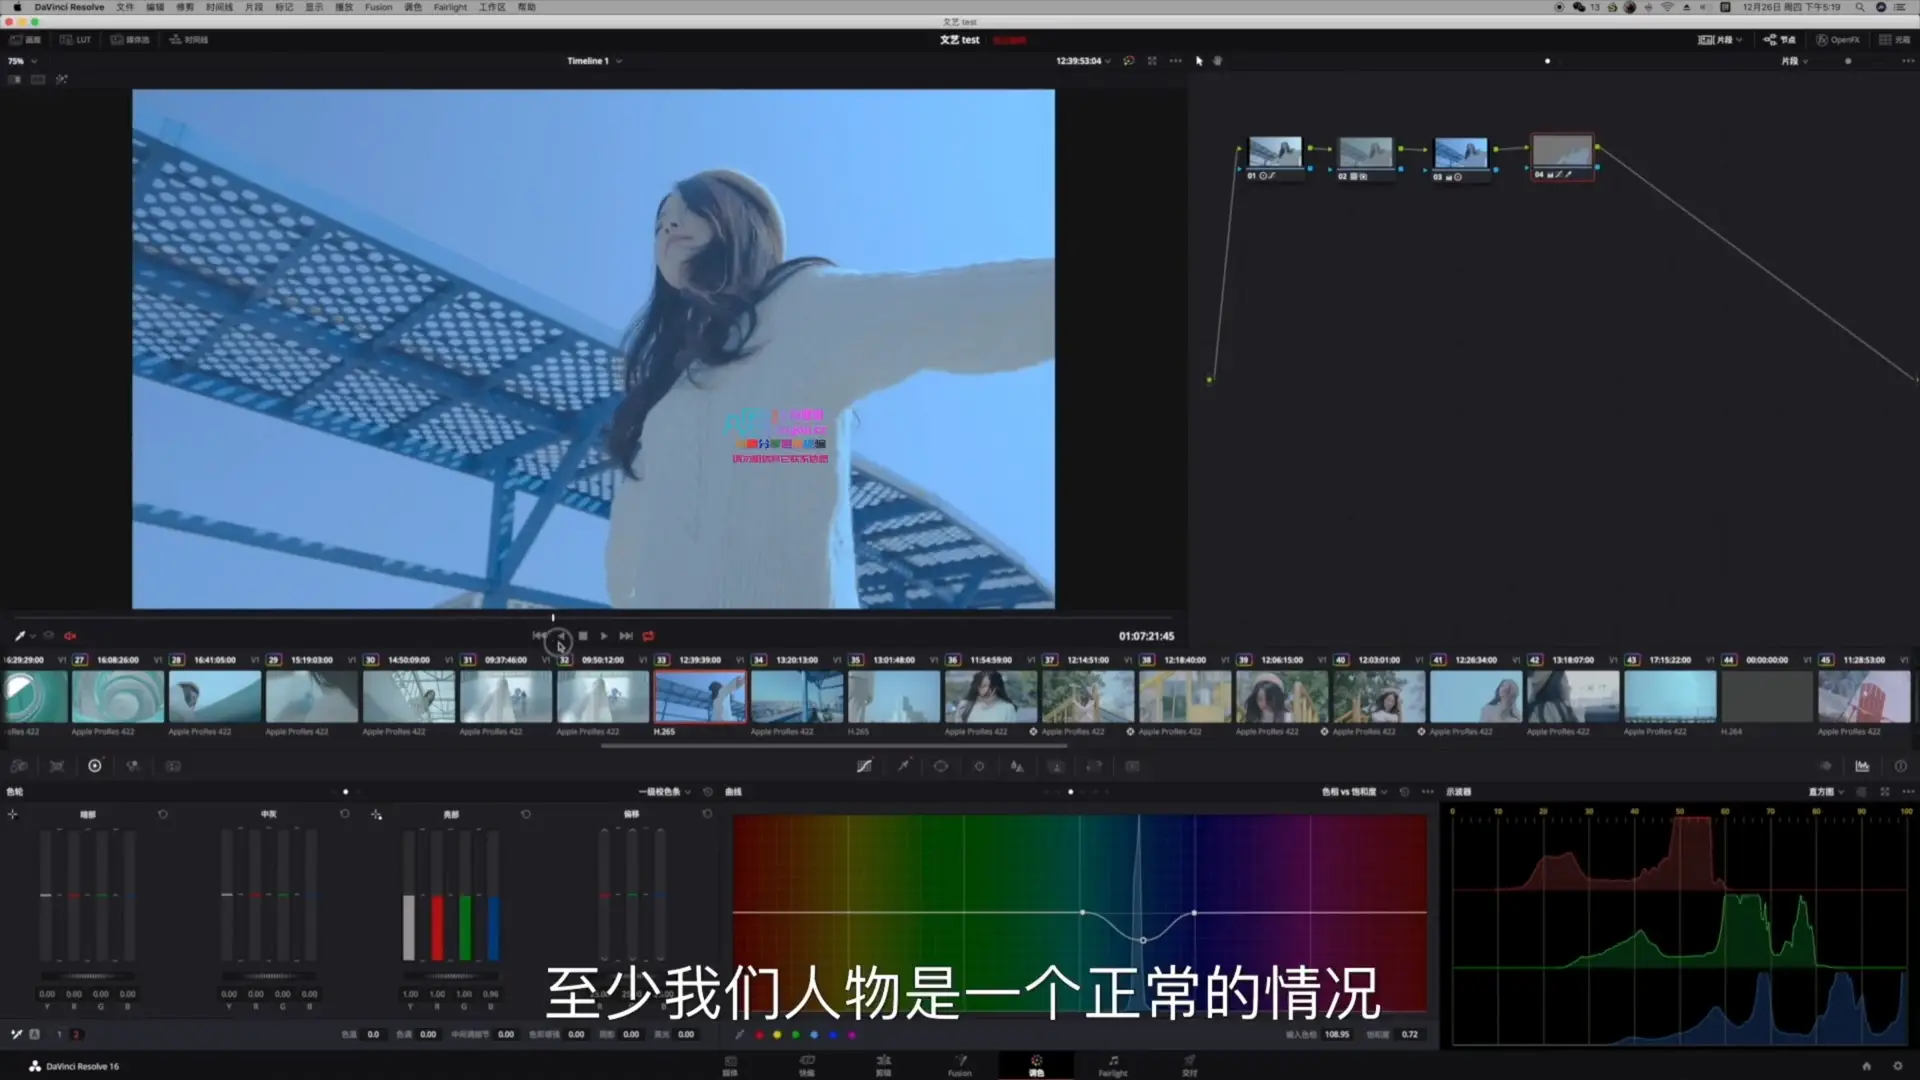Open the OpenFX panel
The height and width of the screenshot is (1080, 1920).
[x=1838, y=40]
